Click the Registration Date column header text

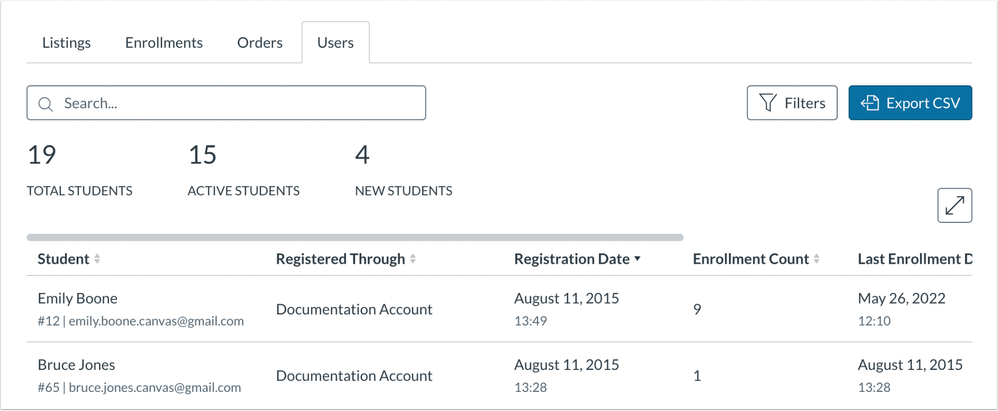pyautogui.click(x=571, y=259)
